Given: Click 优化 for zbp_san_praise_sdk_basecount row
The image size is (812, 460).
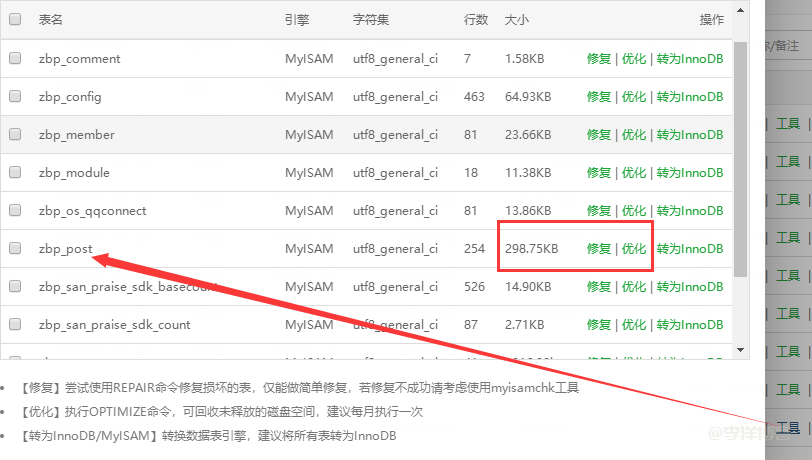Looking at the screenshot, I should coord(634,287).
